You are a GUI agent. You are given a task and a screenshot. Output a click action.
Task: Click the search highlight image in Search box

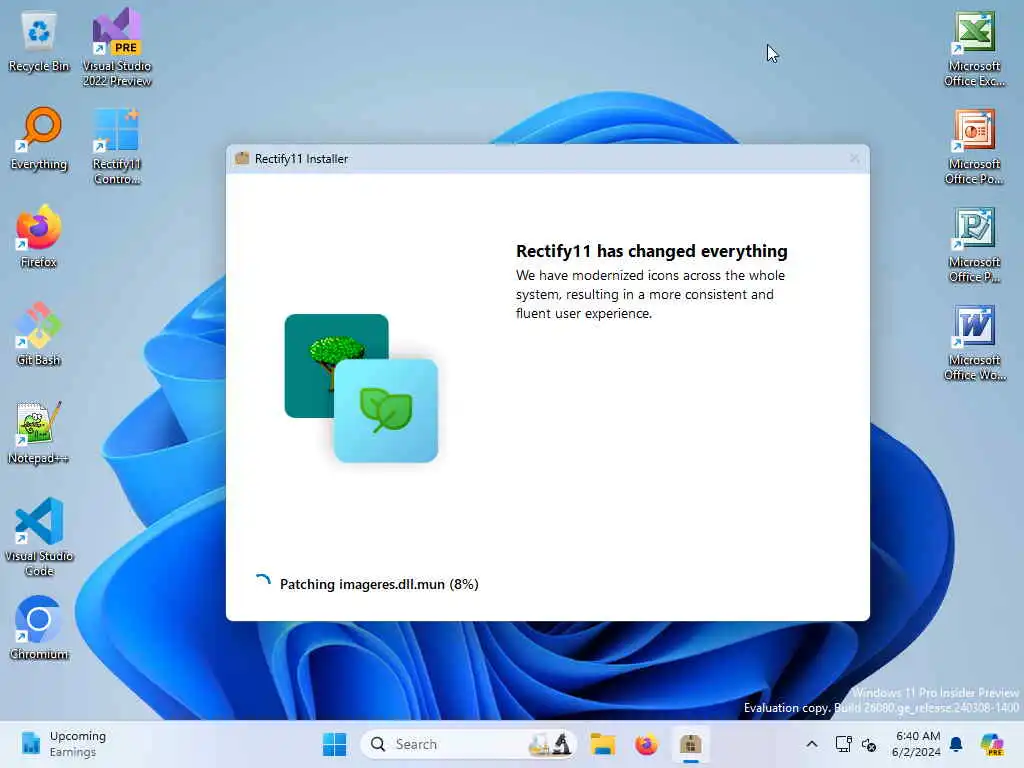[x=550, y=744]
